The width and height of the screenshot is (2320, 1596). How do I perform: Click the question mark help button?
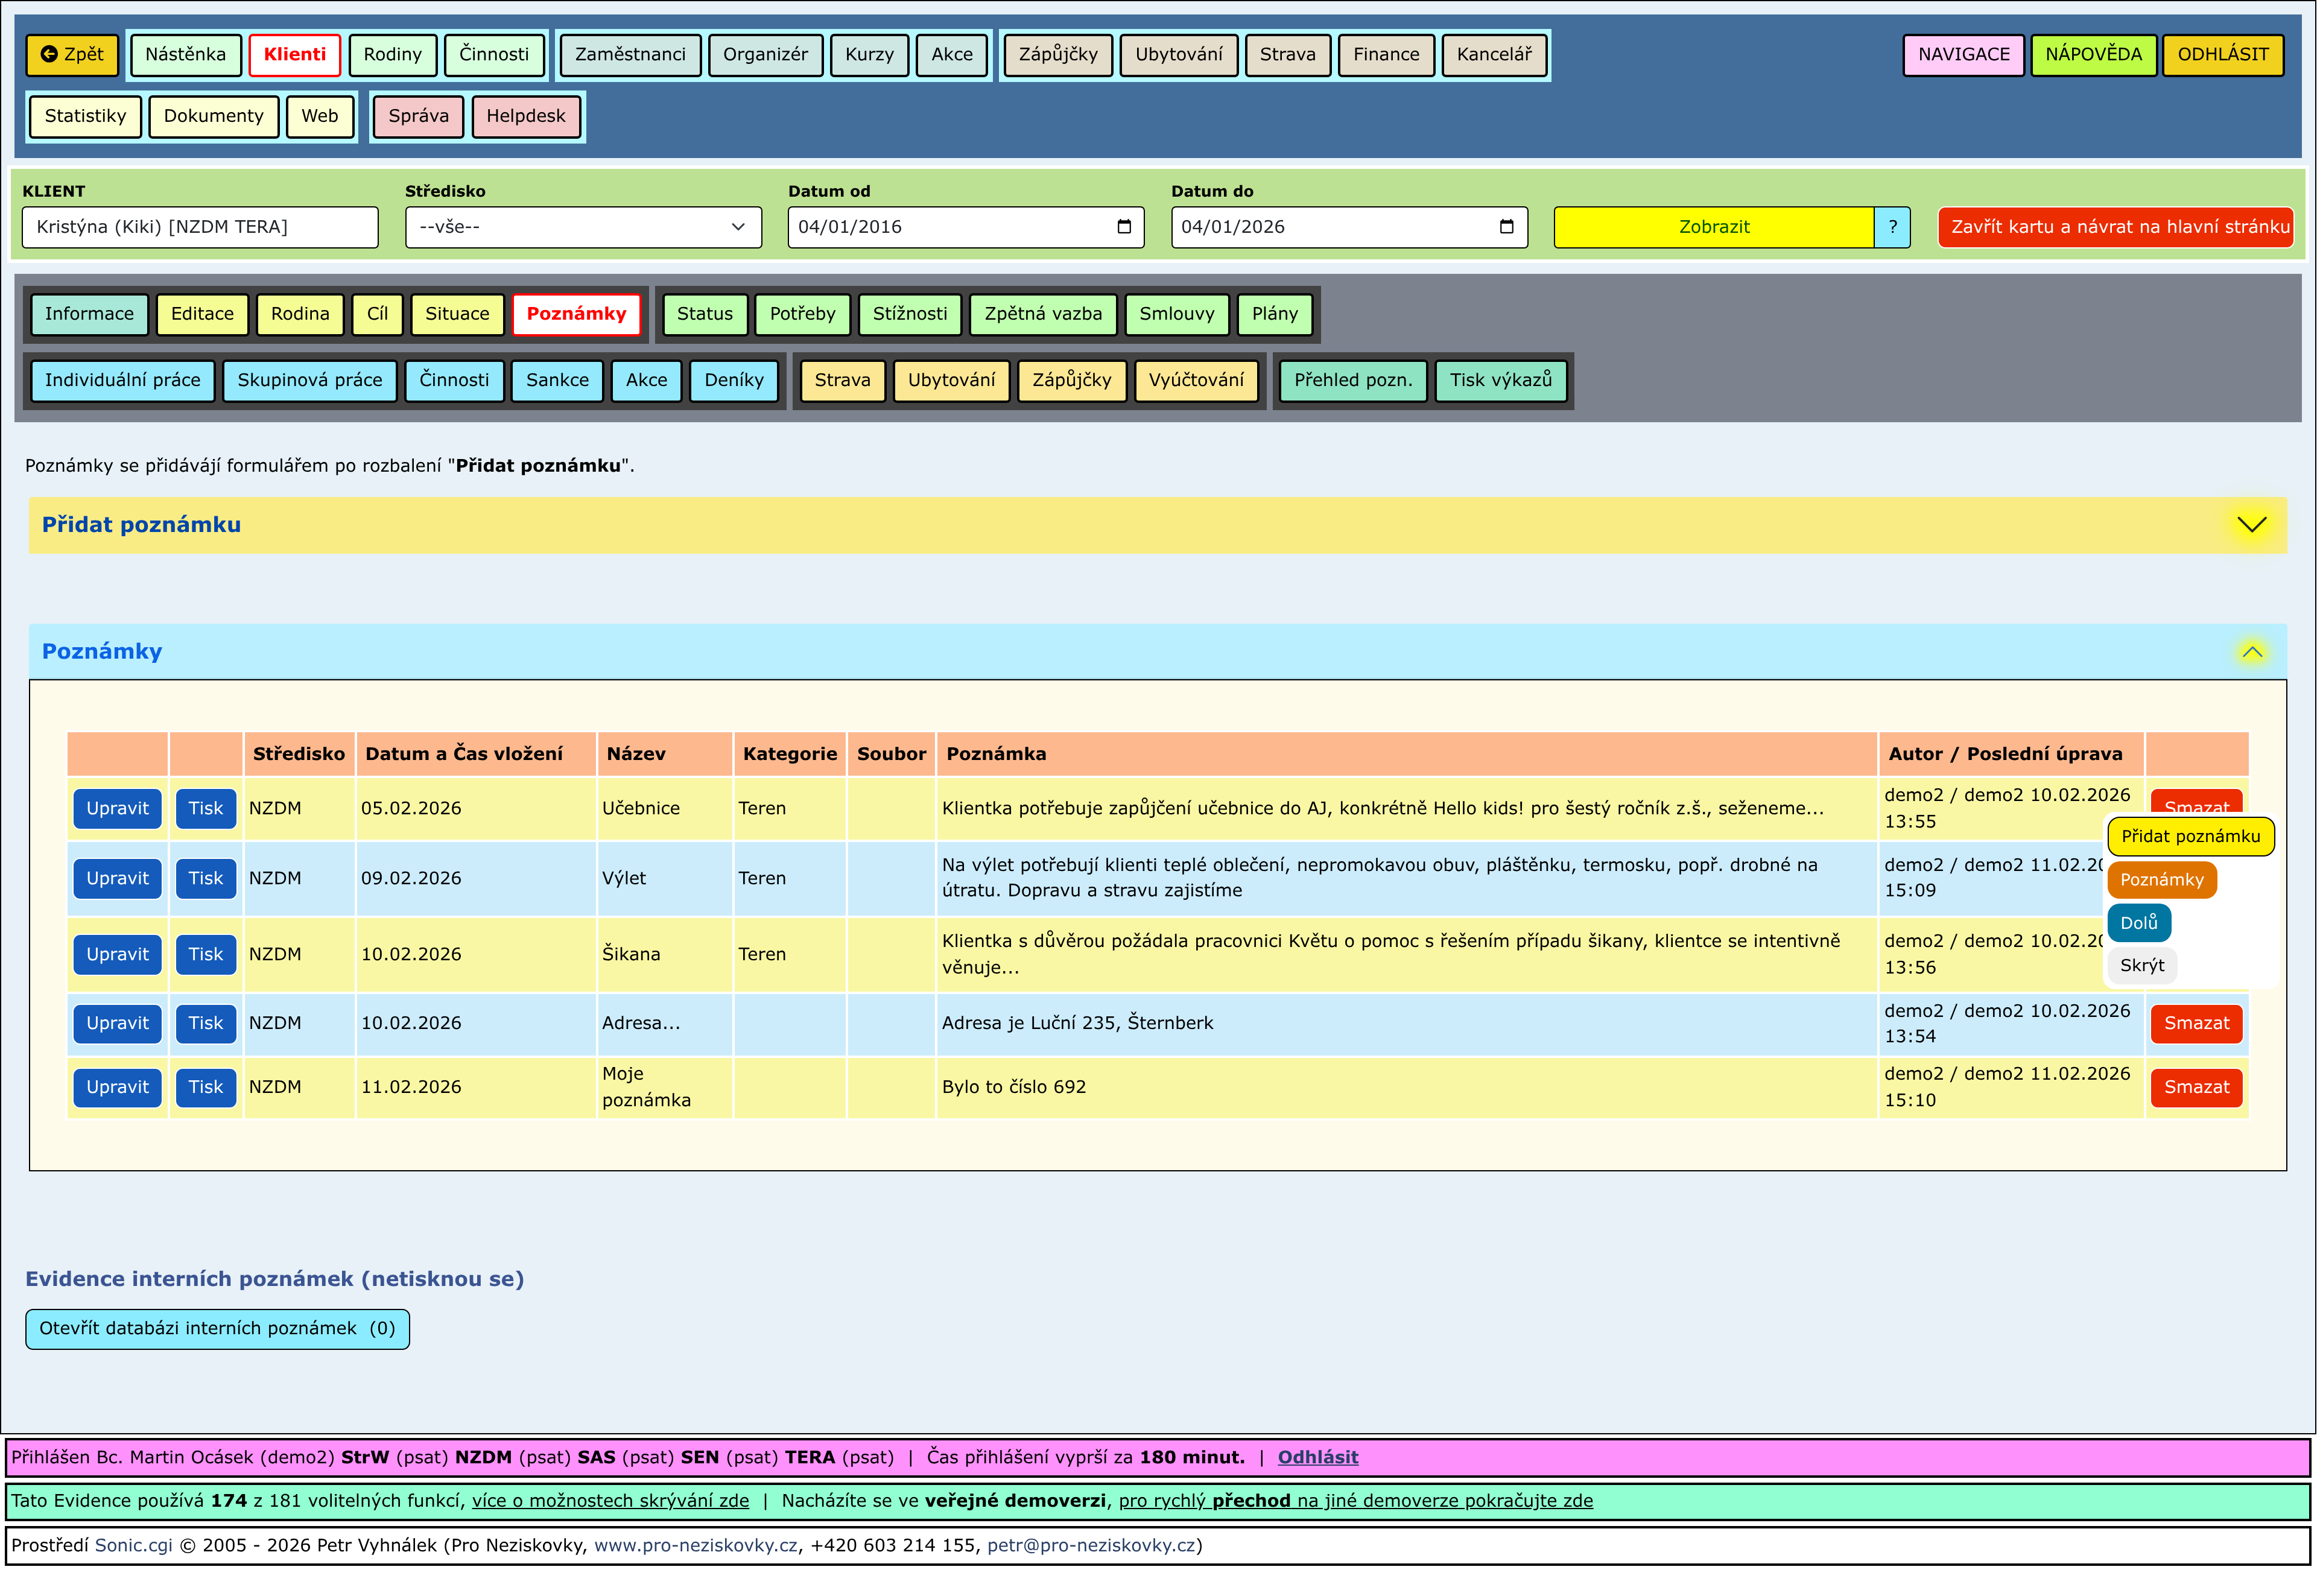coord(1892,227)
